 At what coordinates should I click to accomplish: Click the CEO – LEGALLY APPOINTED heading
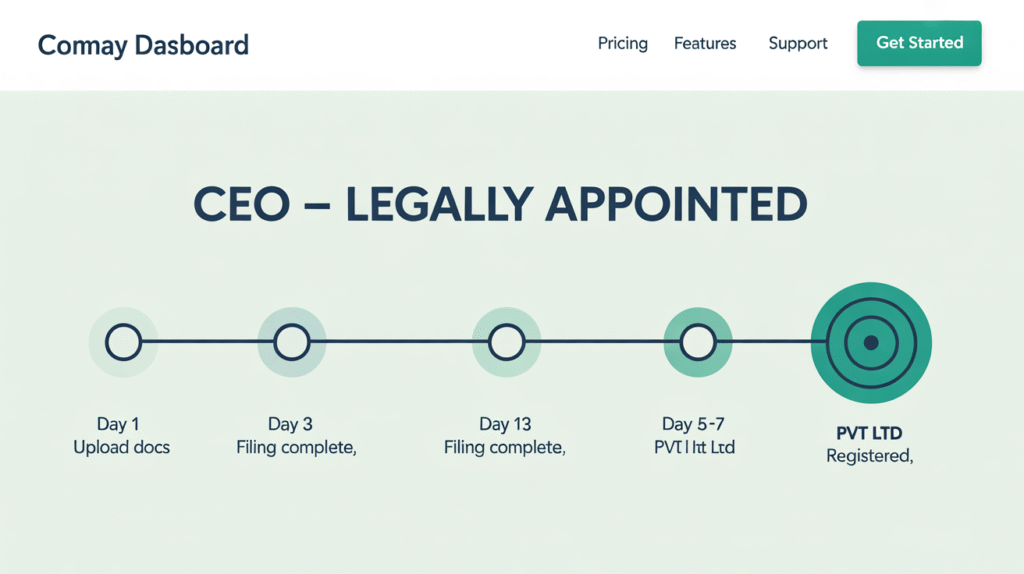click(x=500, y=204)
